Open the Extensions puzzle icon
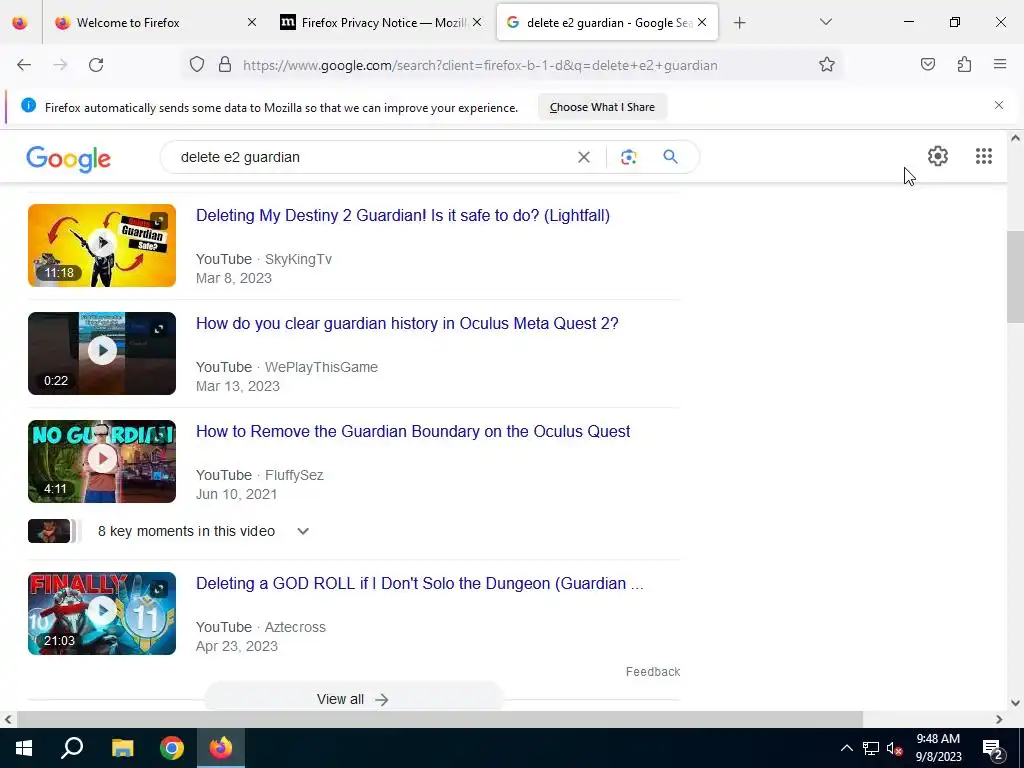The width and height of the screenshot is (1024, 768). (x=964, y=64)
